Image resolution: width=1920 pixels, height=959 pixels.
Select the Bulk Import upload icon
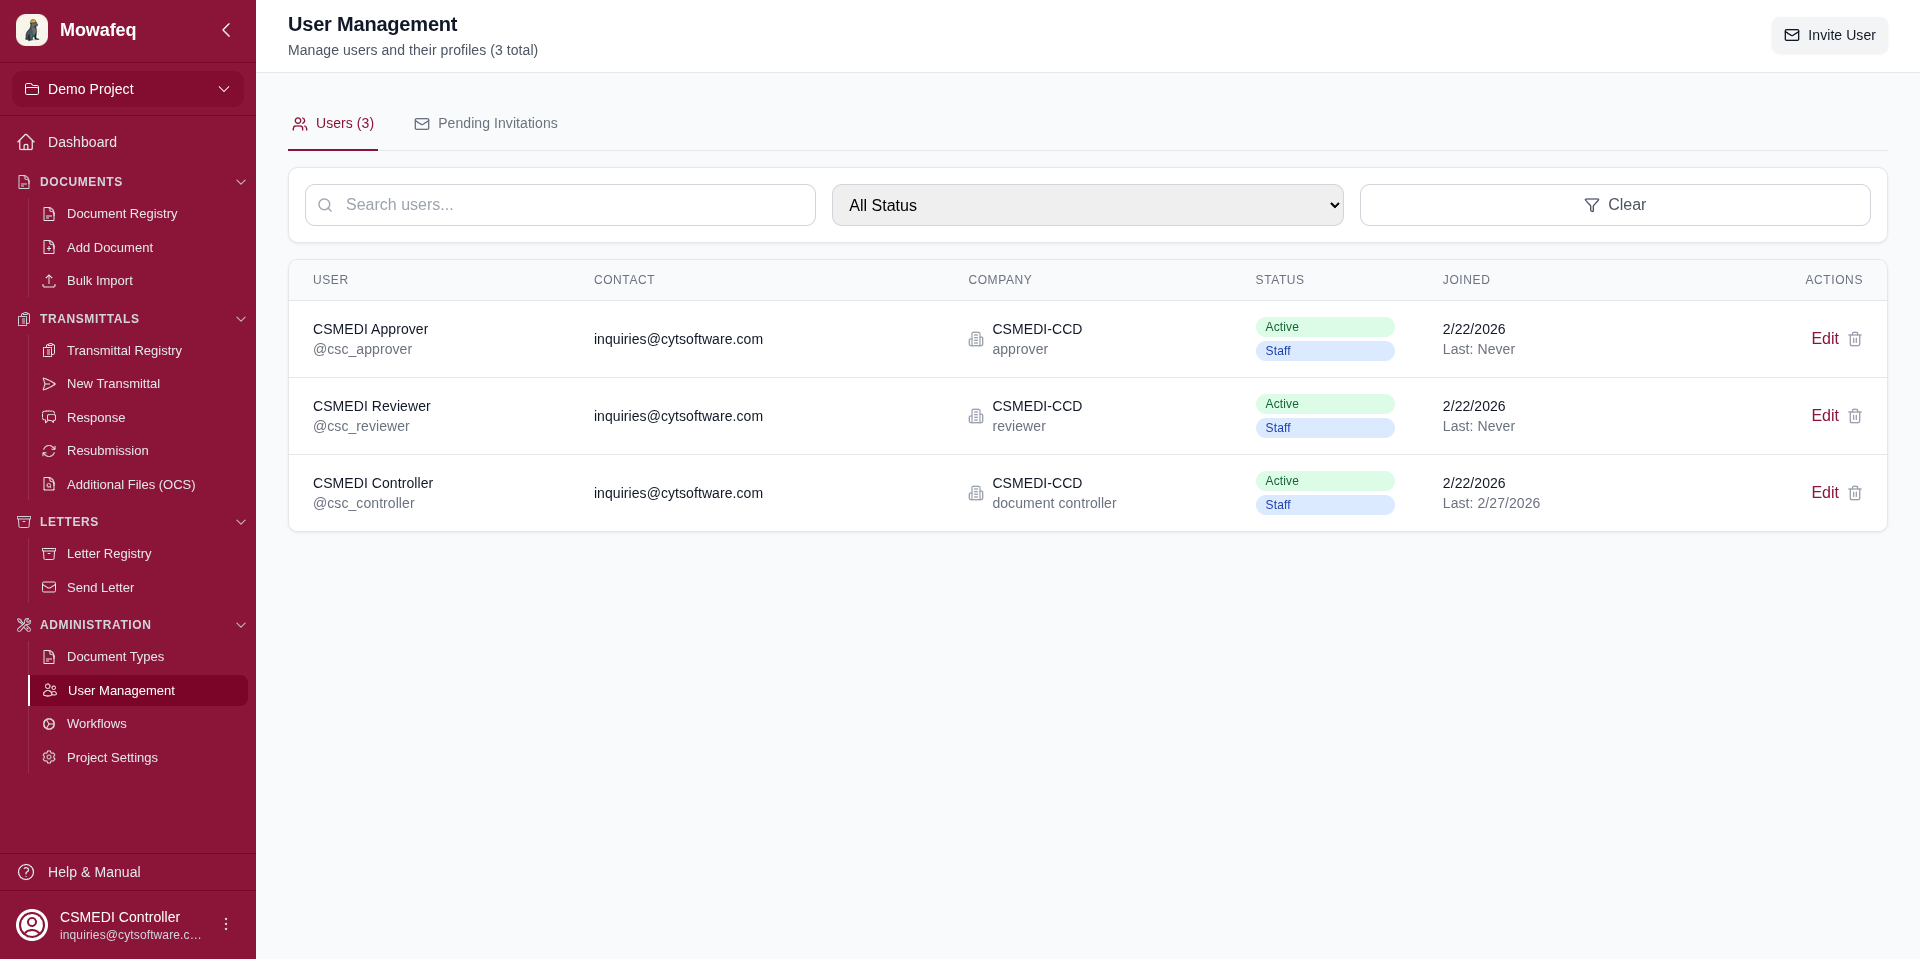tap(48, 281)
